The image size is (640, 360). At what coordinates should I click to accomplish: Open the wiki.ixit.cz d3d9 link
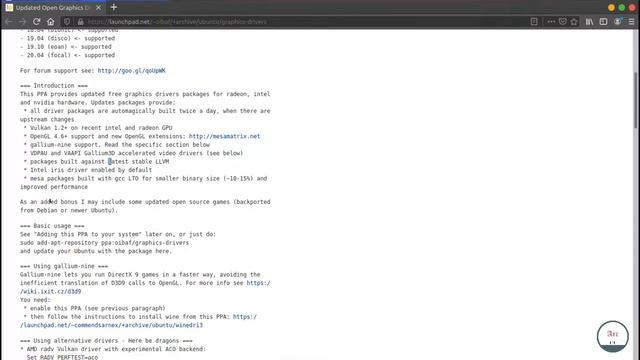point(145,287)
